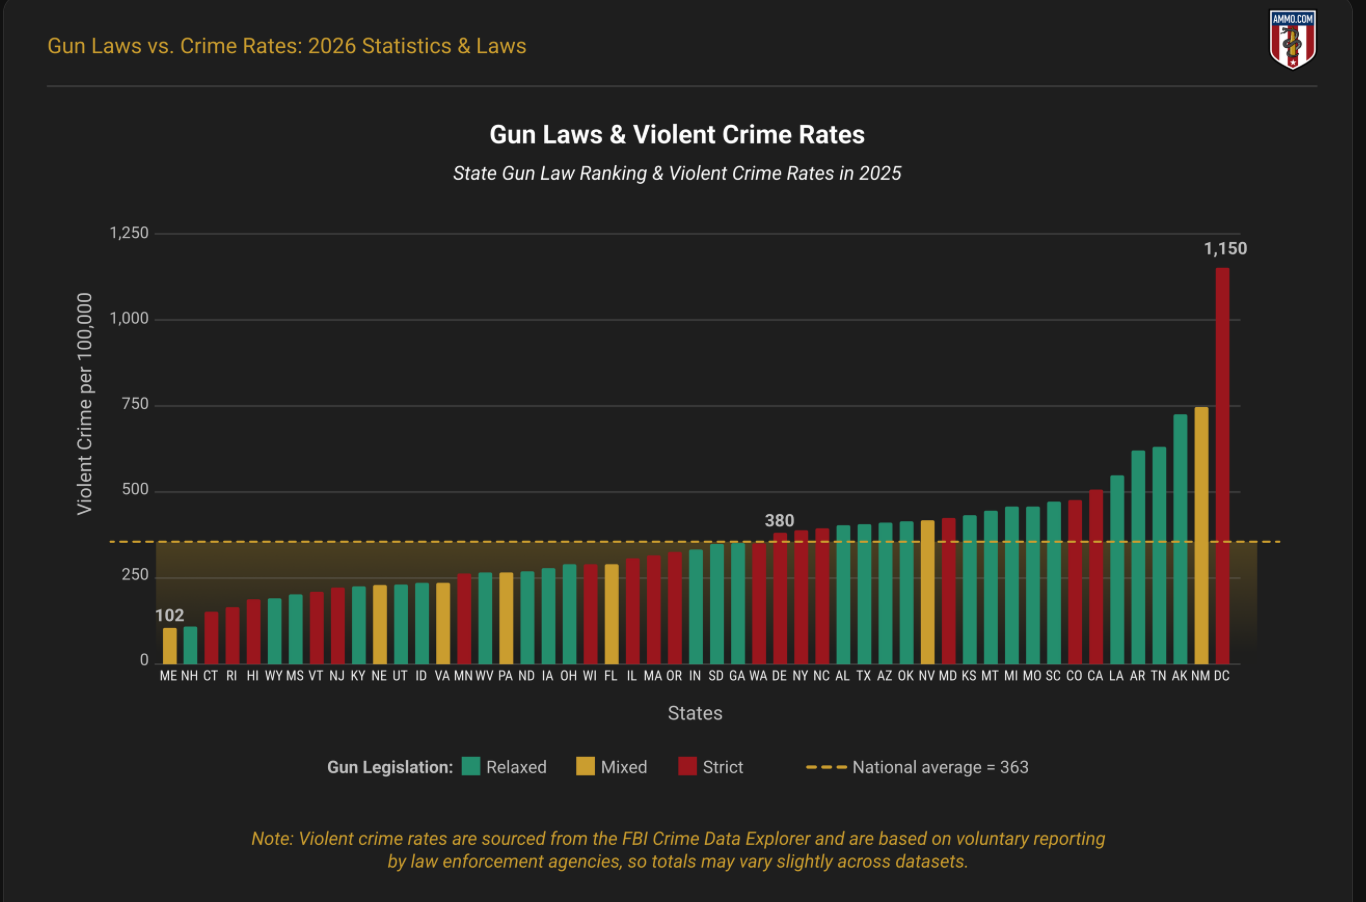Click the States axis title
This screenshot has width=1366, height=902.
point(695,713)
